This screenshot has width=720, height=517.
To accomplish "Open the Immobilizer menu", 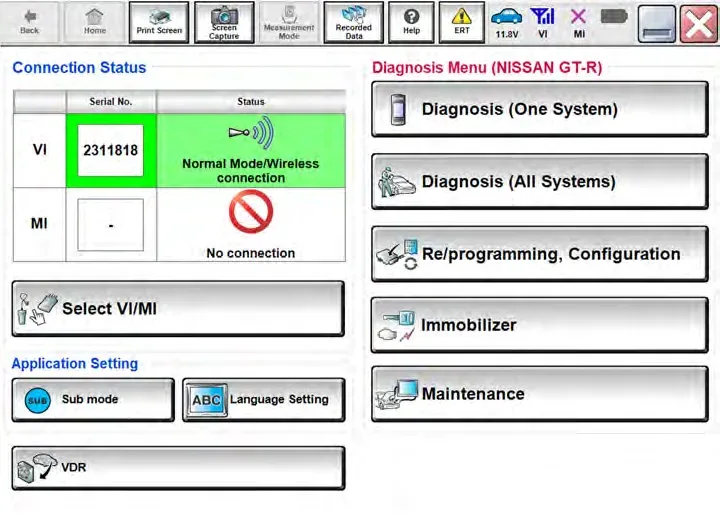I will [x=540, y=325].
